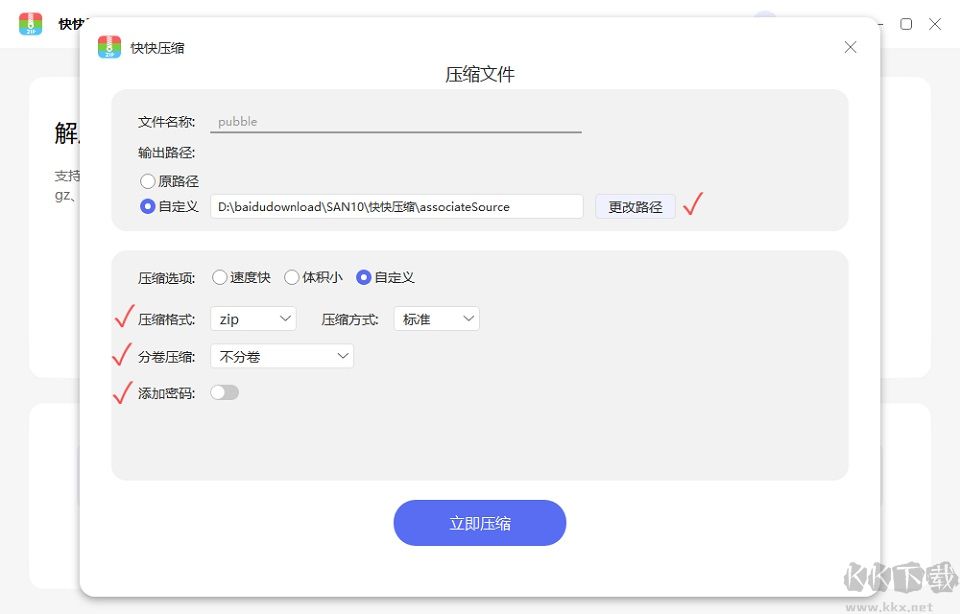Viewport: 960px width, 614px height.
Task: Select the 体积小 compression option
Action: click(x=290, y=278)
